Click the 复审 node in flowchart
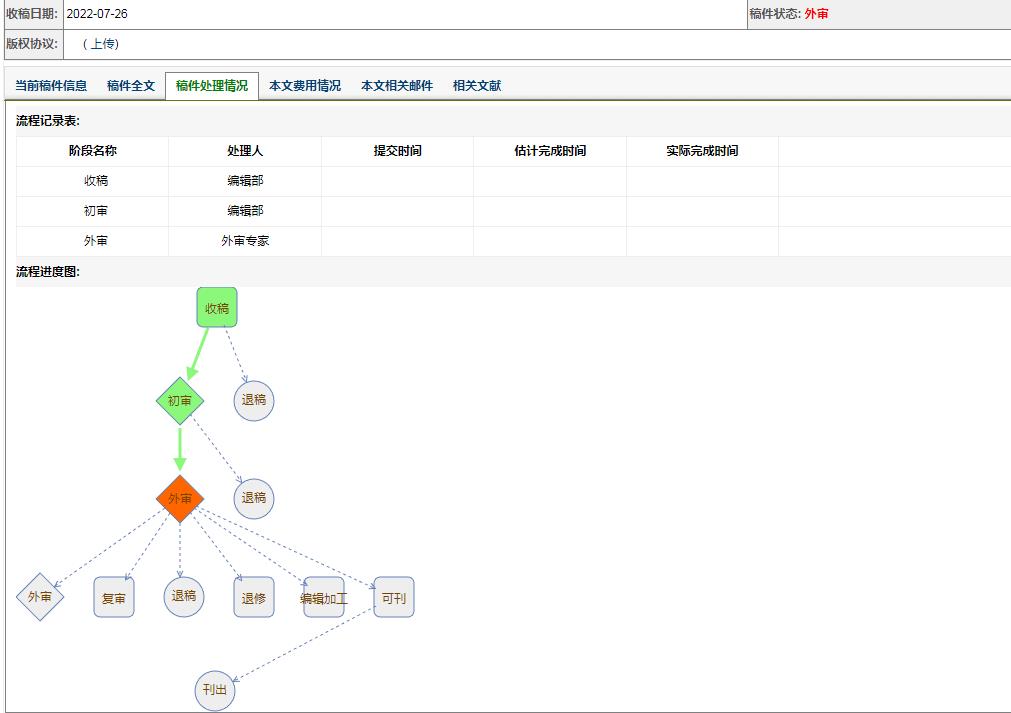 [114, 598]
